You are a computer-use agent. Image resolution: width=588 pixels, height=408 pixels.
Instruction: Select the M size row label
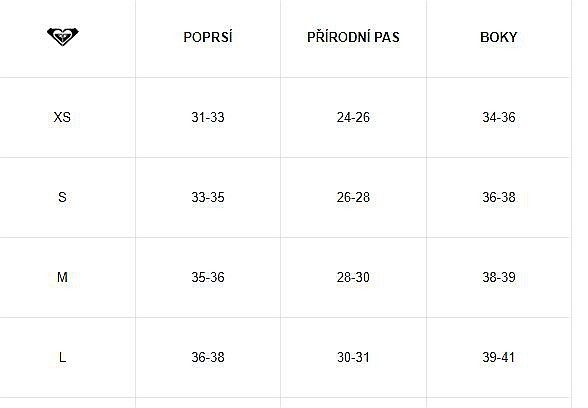coord(62,278)
